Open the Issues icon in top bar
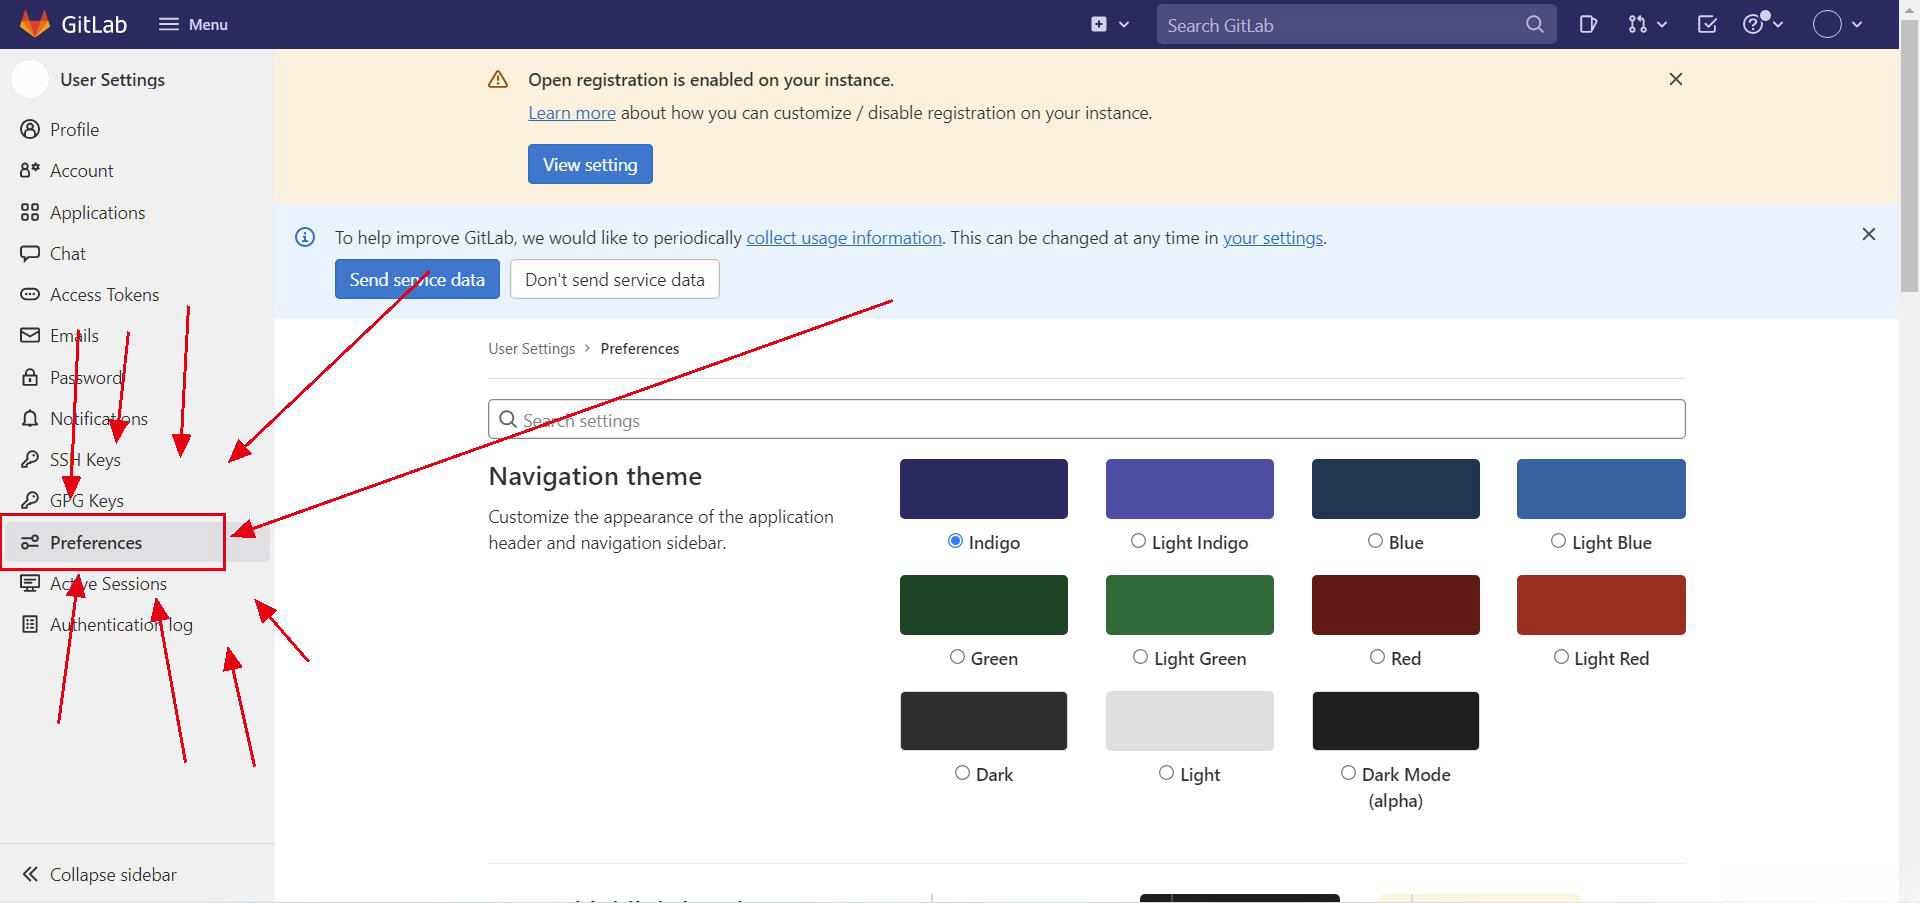This screenshot has height=903, width=1920. 1588,25
